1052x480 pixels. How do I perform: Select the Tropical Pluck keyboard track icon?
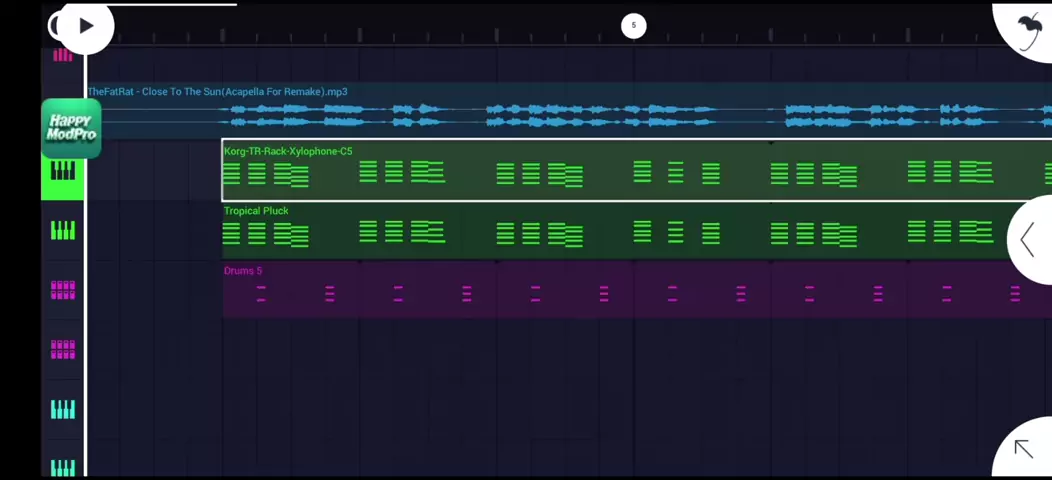pyautogui.click(x=62, y=231)
